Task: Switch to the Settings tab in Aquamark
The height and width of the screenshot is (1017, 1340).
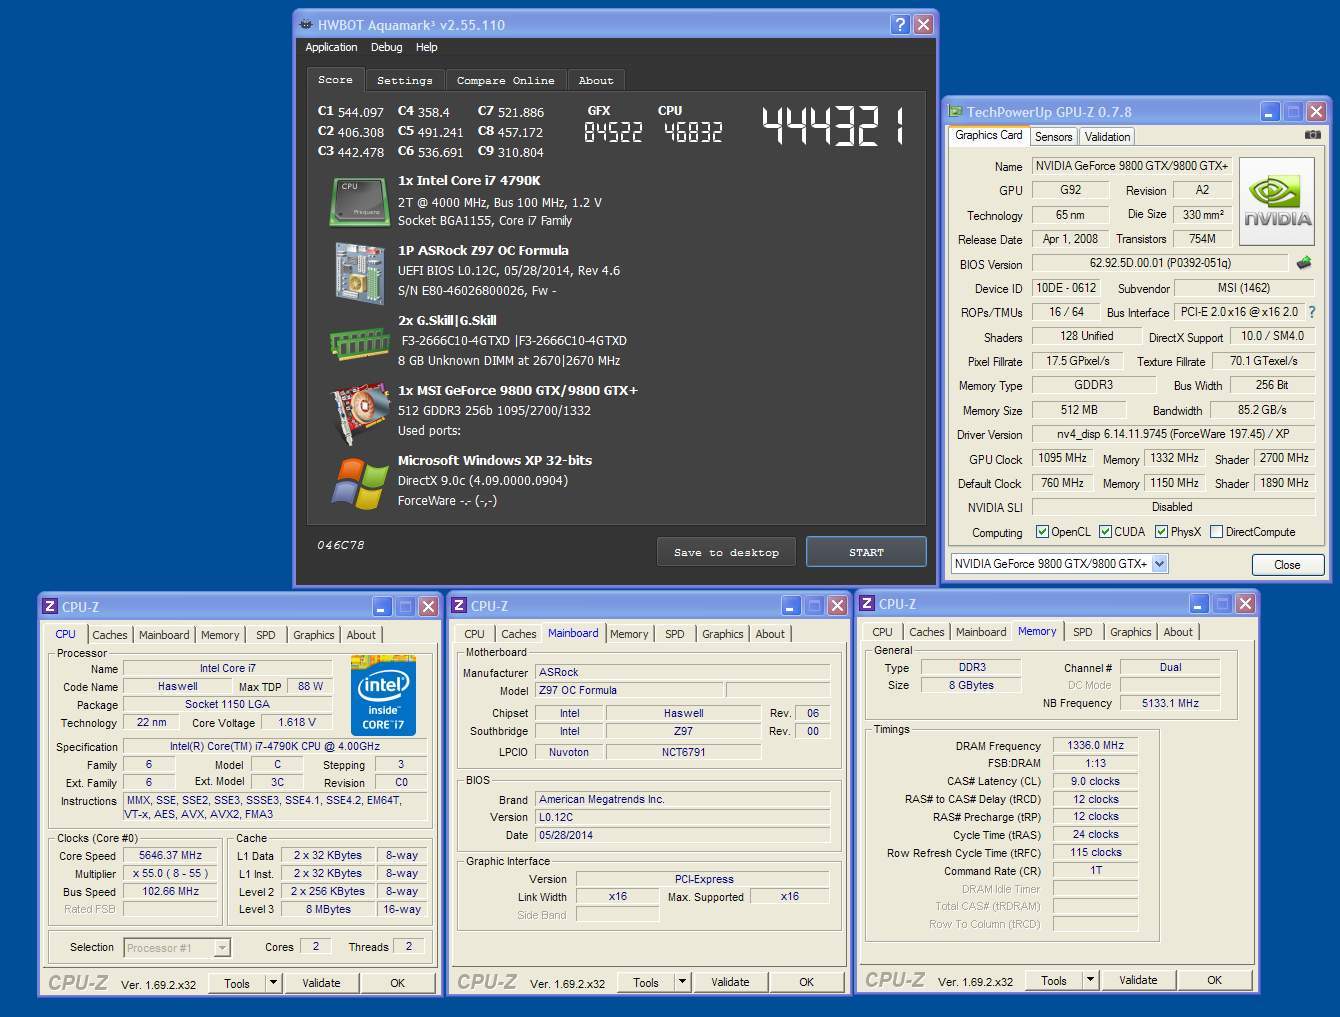Action: coord(405,81)
